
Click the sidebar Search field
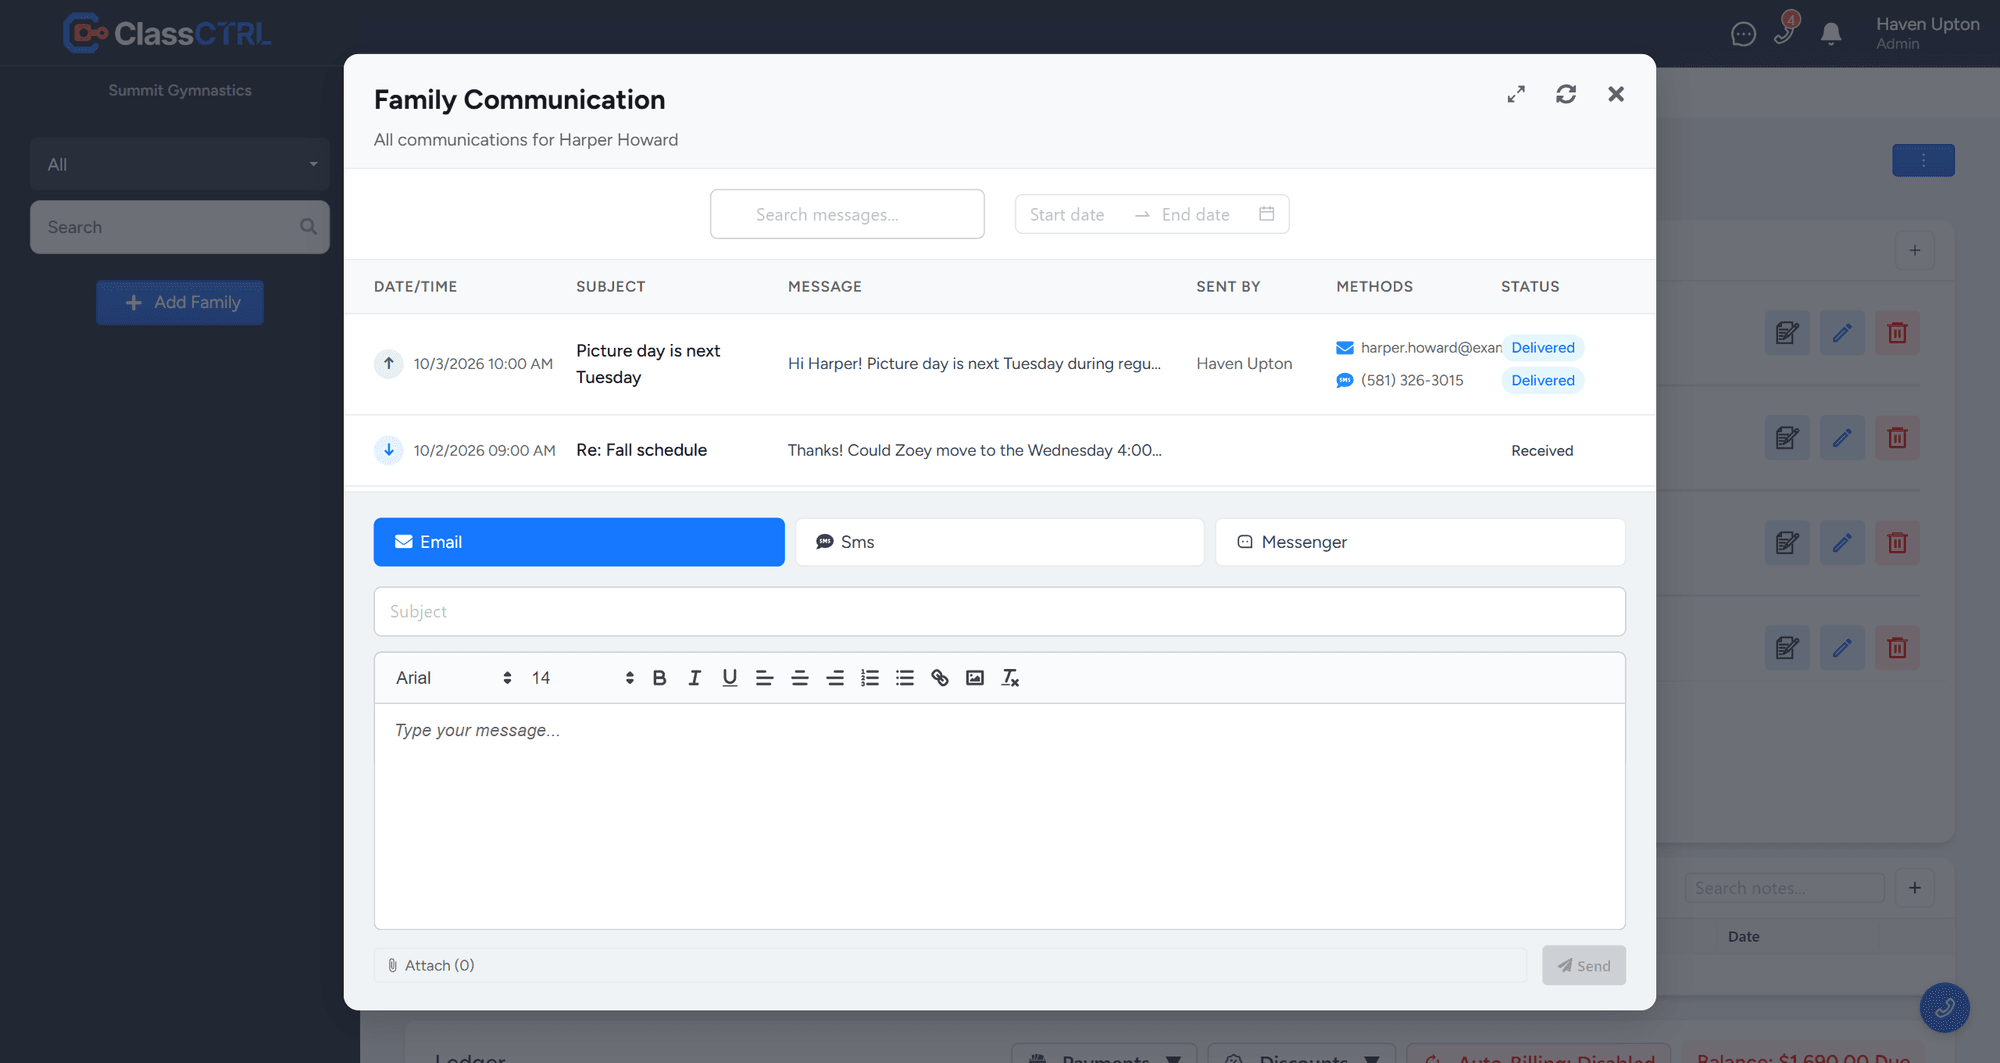point(180,227)
